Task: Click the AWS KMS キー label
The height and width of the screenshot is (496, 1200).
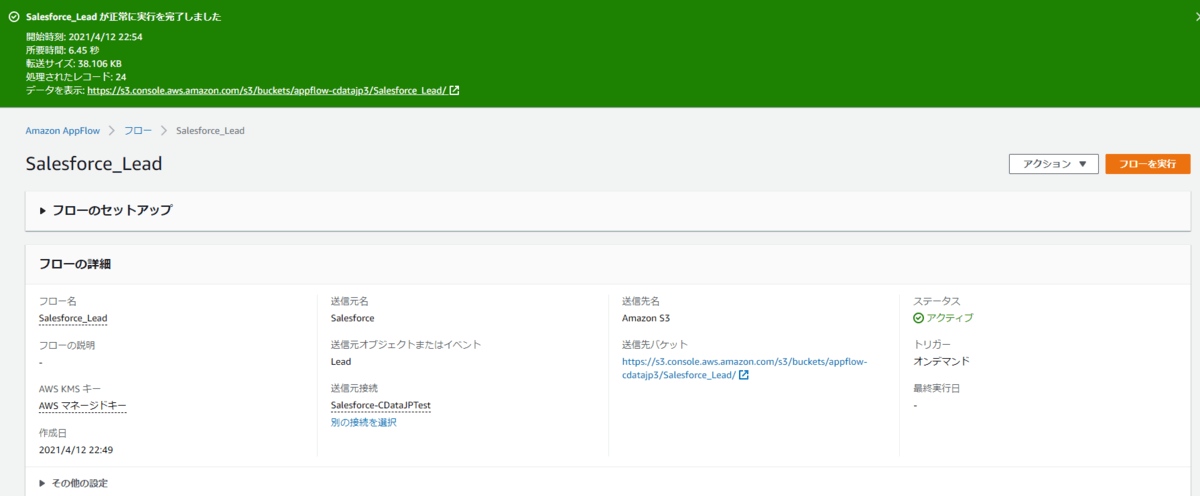Action: pos(69,388)
